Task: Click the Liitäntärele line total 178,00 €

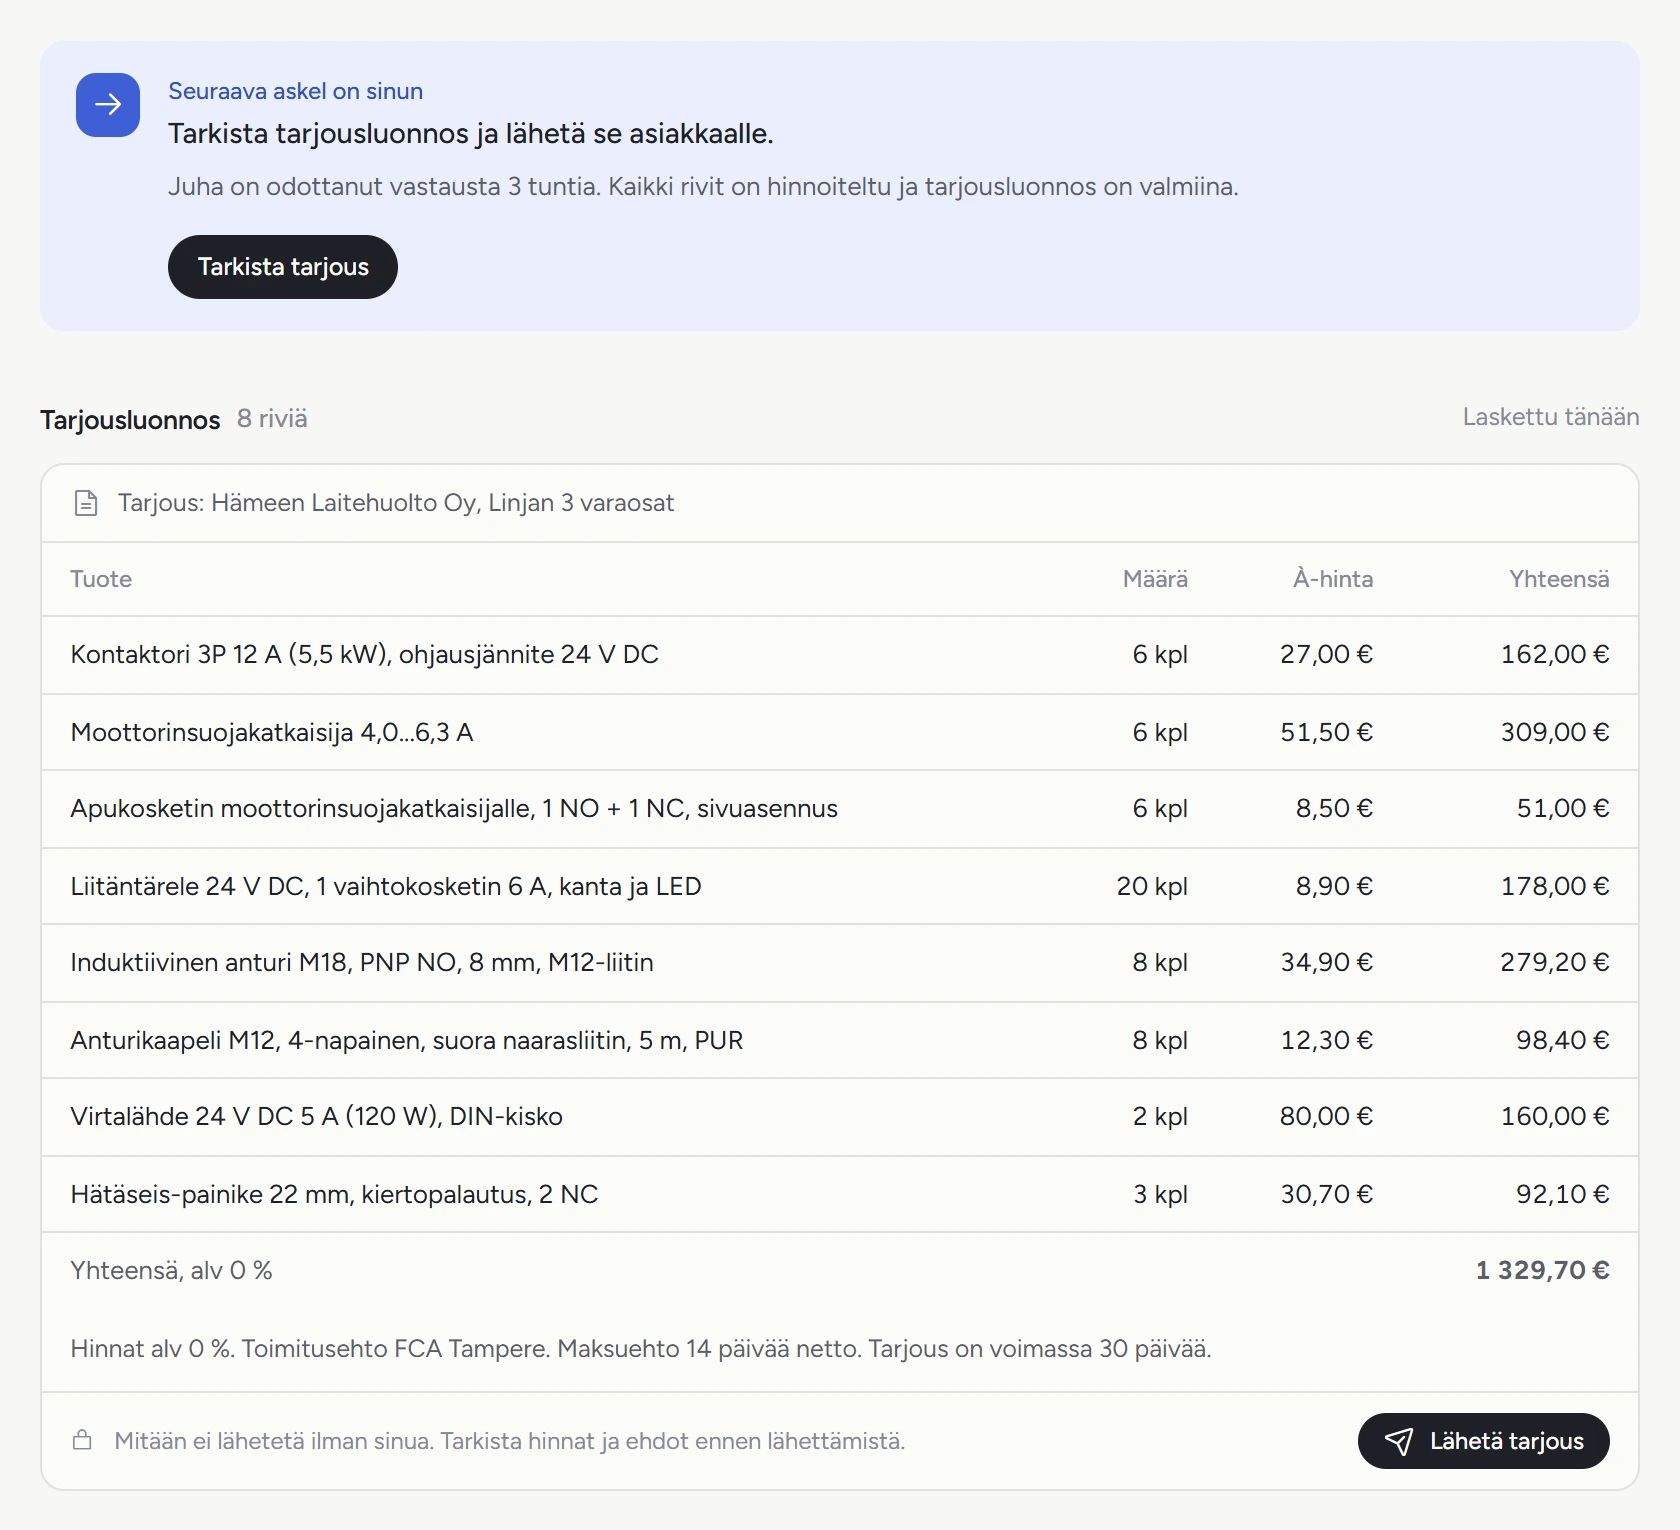Action: coord(1555,886)
